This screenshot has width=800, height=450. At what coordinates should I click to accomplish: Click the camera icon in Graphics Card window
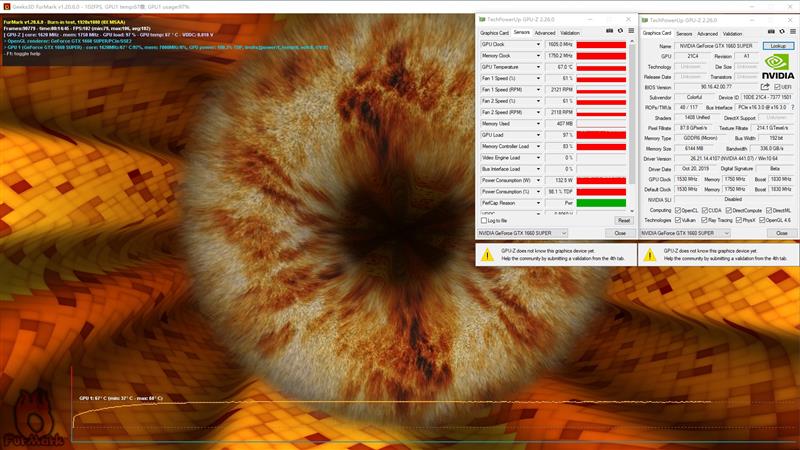[771, 32]
